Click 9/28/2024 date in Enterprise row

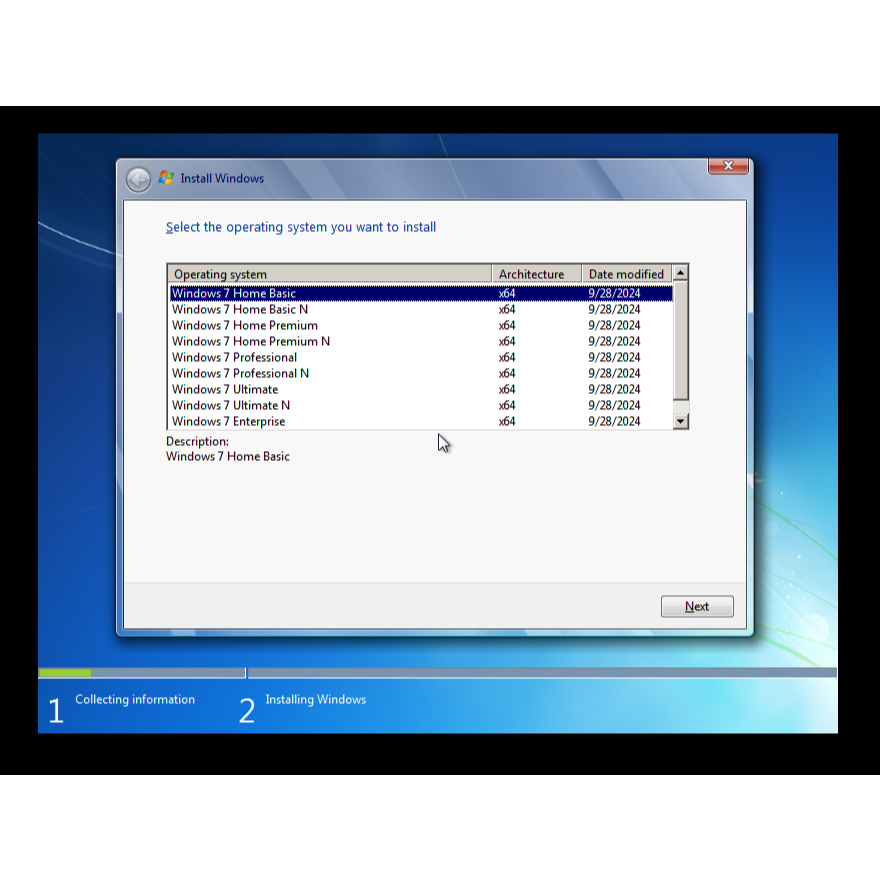pyautogui.click(x=614, y=421)
